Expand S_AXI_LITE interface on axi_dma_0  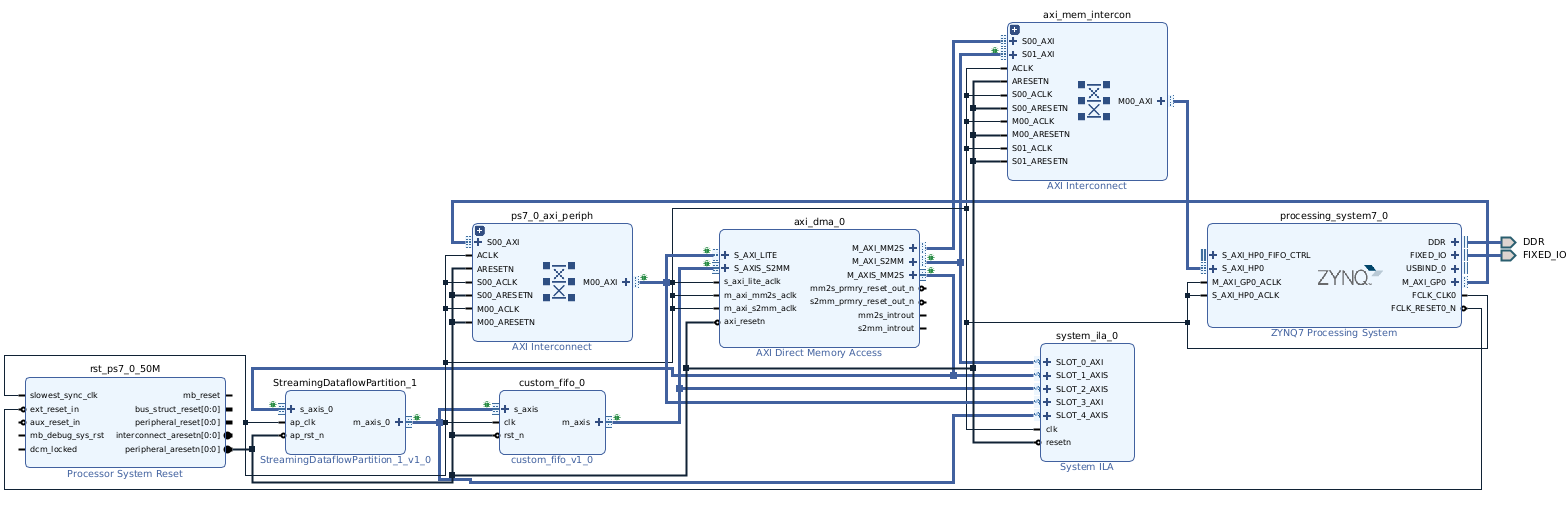(725, 255)
